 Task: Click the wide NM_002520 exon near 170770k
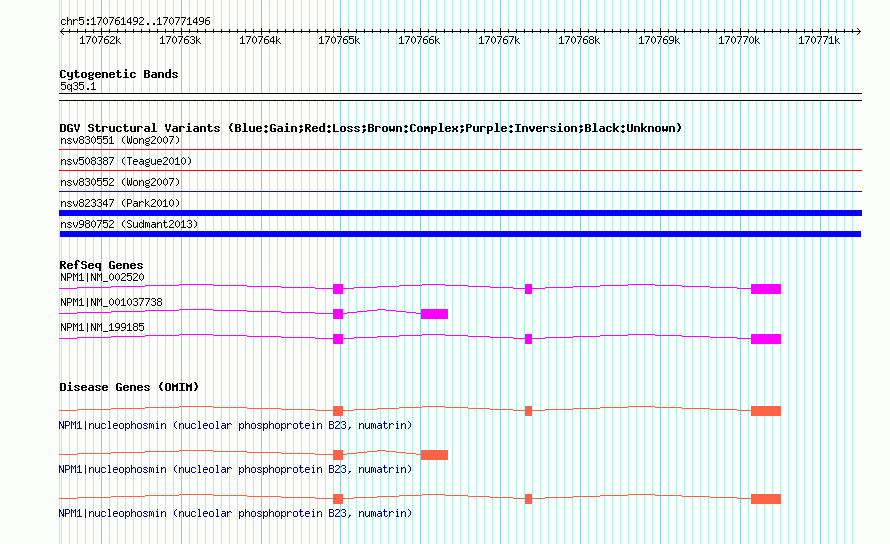766,289
